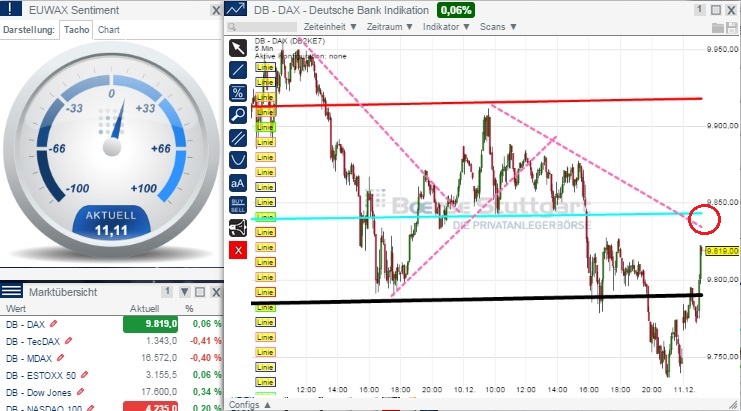This screenshot has width=741, height=411.
Task: Pick the U-shaped curve drawing tool
Action: click(238, 160)
